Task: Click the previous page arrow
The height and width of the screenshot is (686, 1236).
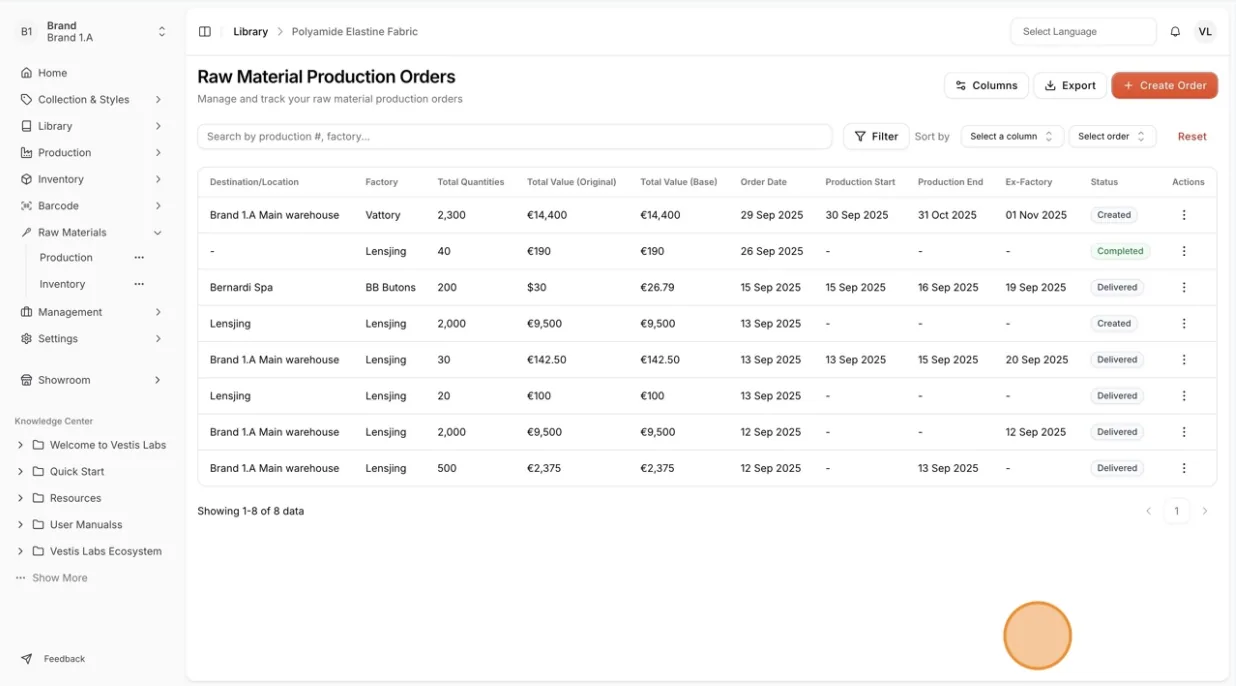Action: (1149, 511)
